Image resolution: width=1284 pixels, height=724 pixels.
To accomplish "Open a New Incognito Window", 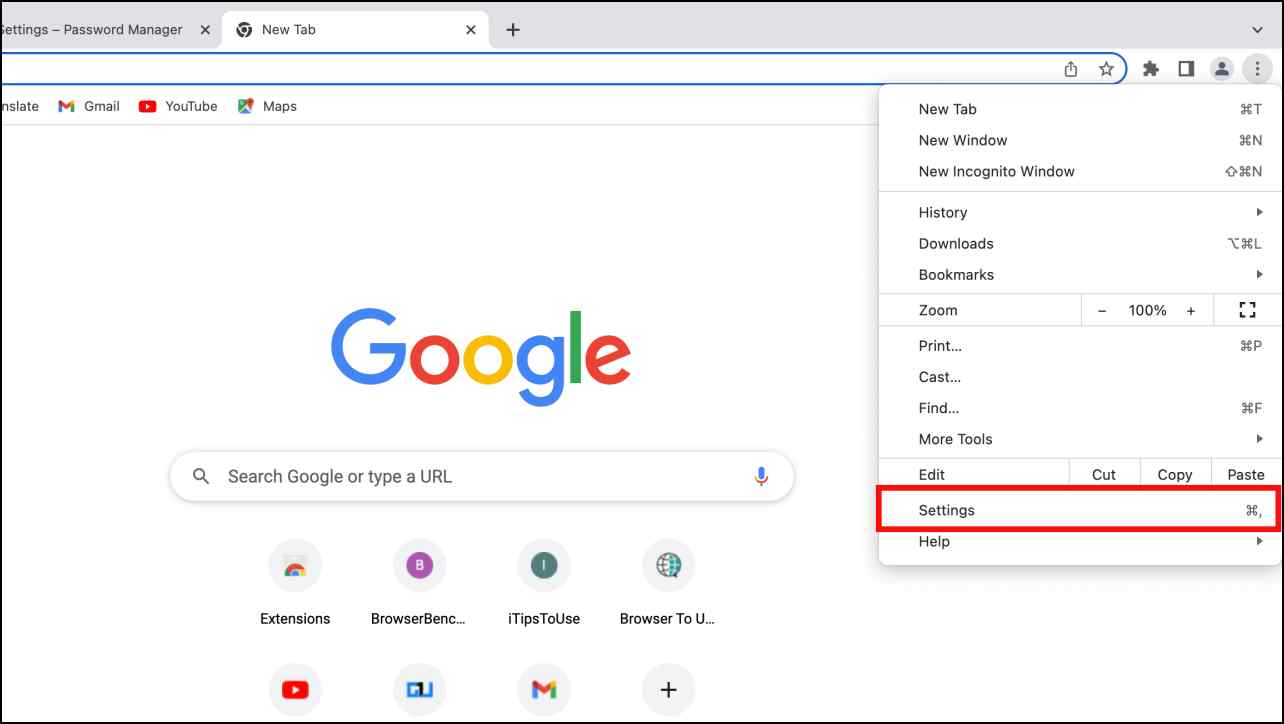I will click(x=1080, y=171).
